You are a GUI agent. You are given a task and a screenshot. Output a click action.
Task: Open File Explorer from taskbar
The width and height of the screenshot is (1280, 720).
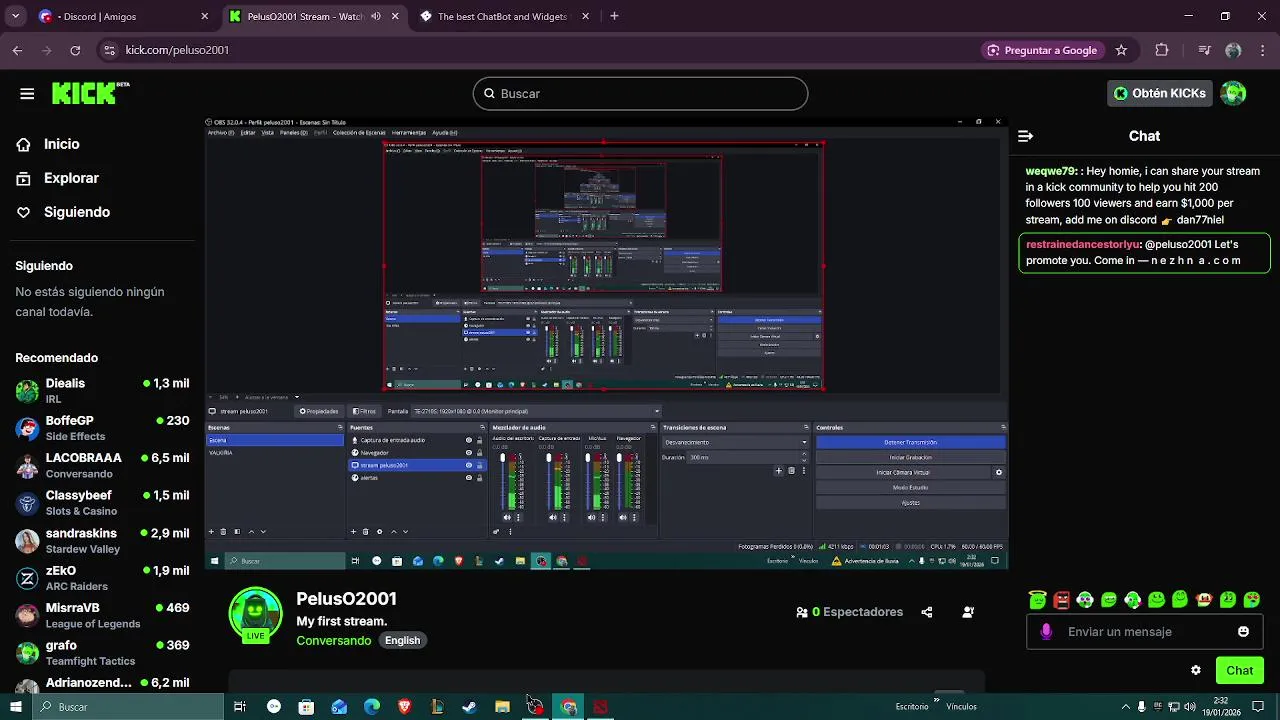pos(502,707)
